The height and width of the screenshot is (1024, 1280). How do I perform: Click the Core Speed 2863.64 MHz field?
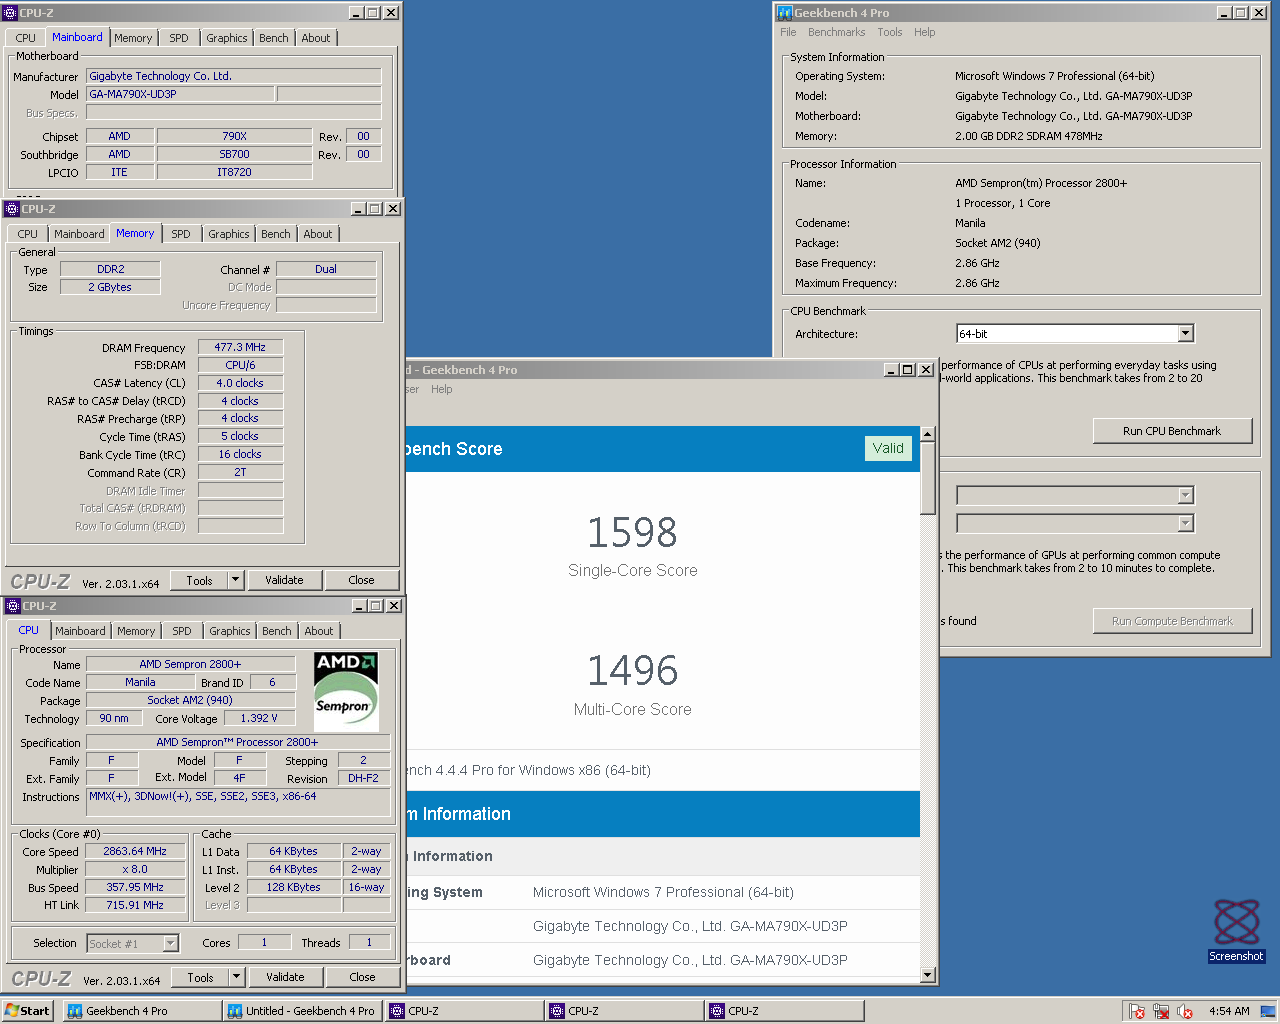click(135, 851)
